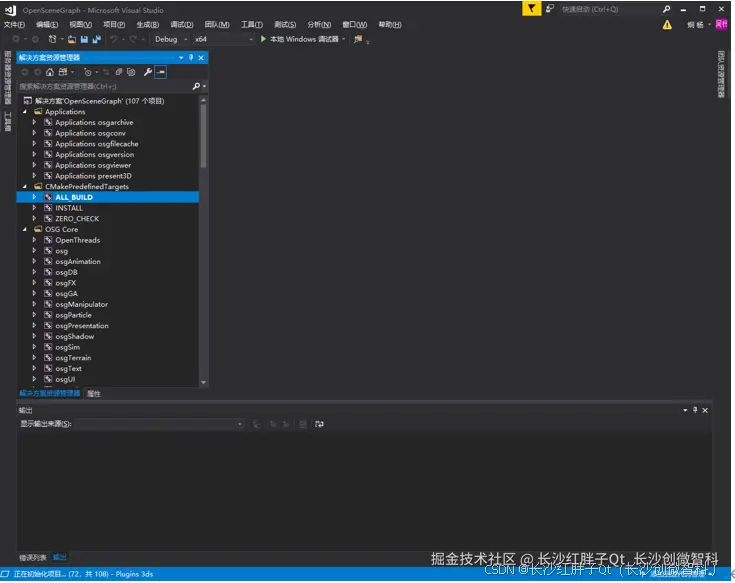Expand the osgDB project node

click(34, 272)
